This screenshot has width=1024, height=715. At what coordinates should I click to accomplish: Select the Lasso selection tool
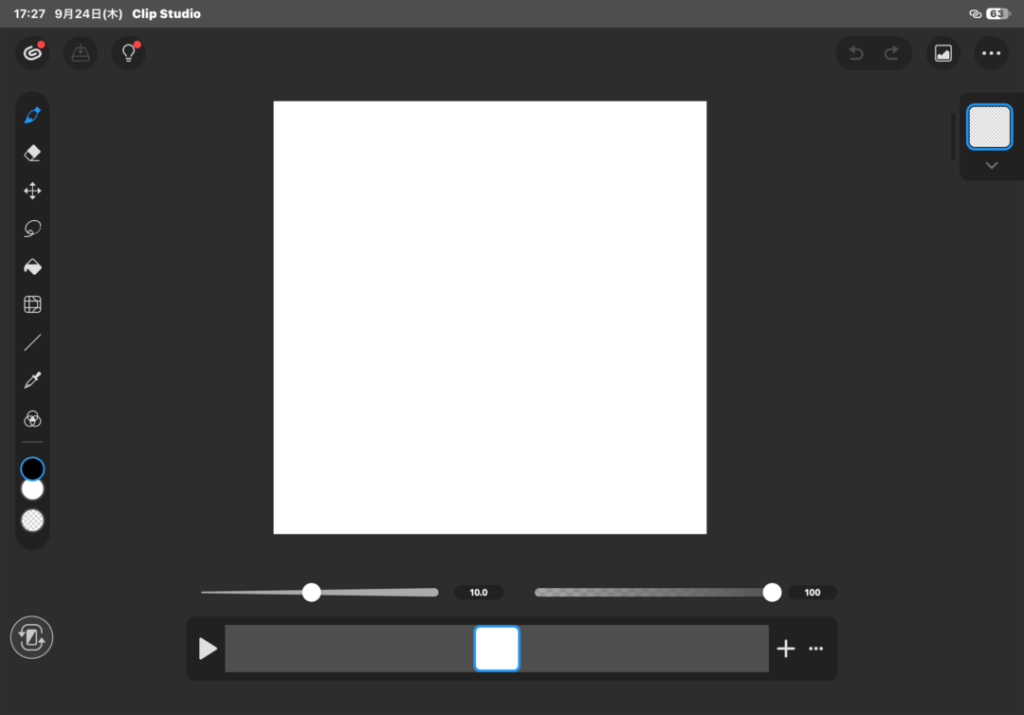[x=33, y=229]
